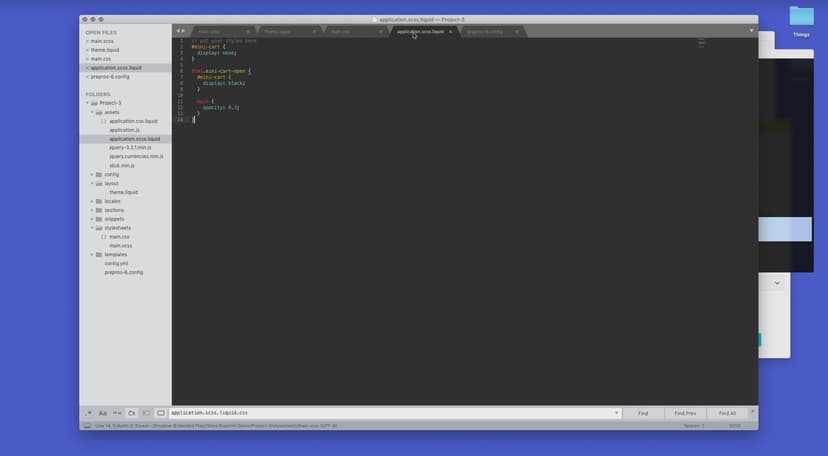Close main.scss in Open Files list
Image resolution: width=828 pixels, height=456 pixels.
(x=87, y=41)
